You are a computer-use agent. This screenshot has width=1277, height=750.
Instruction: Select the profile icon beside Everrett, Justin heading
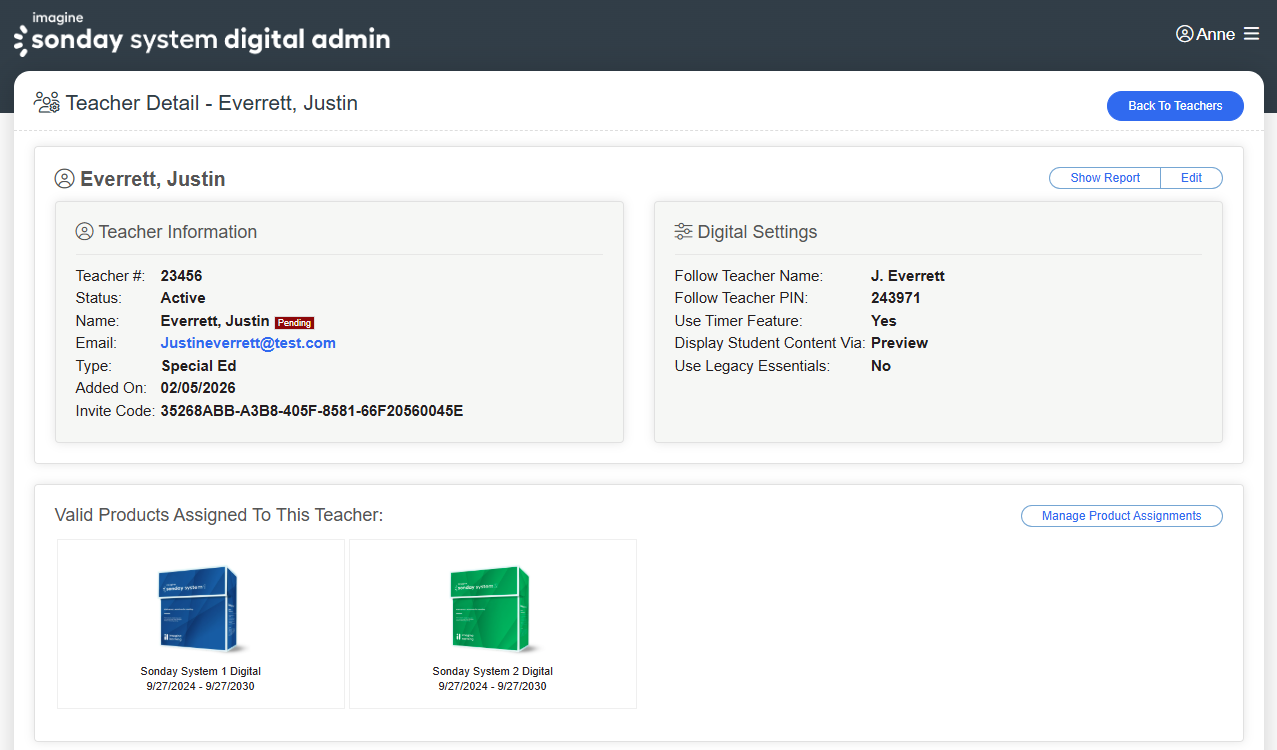pos(64,178)
